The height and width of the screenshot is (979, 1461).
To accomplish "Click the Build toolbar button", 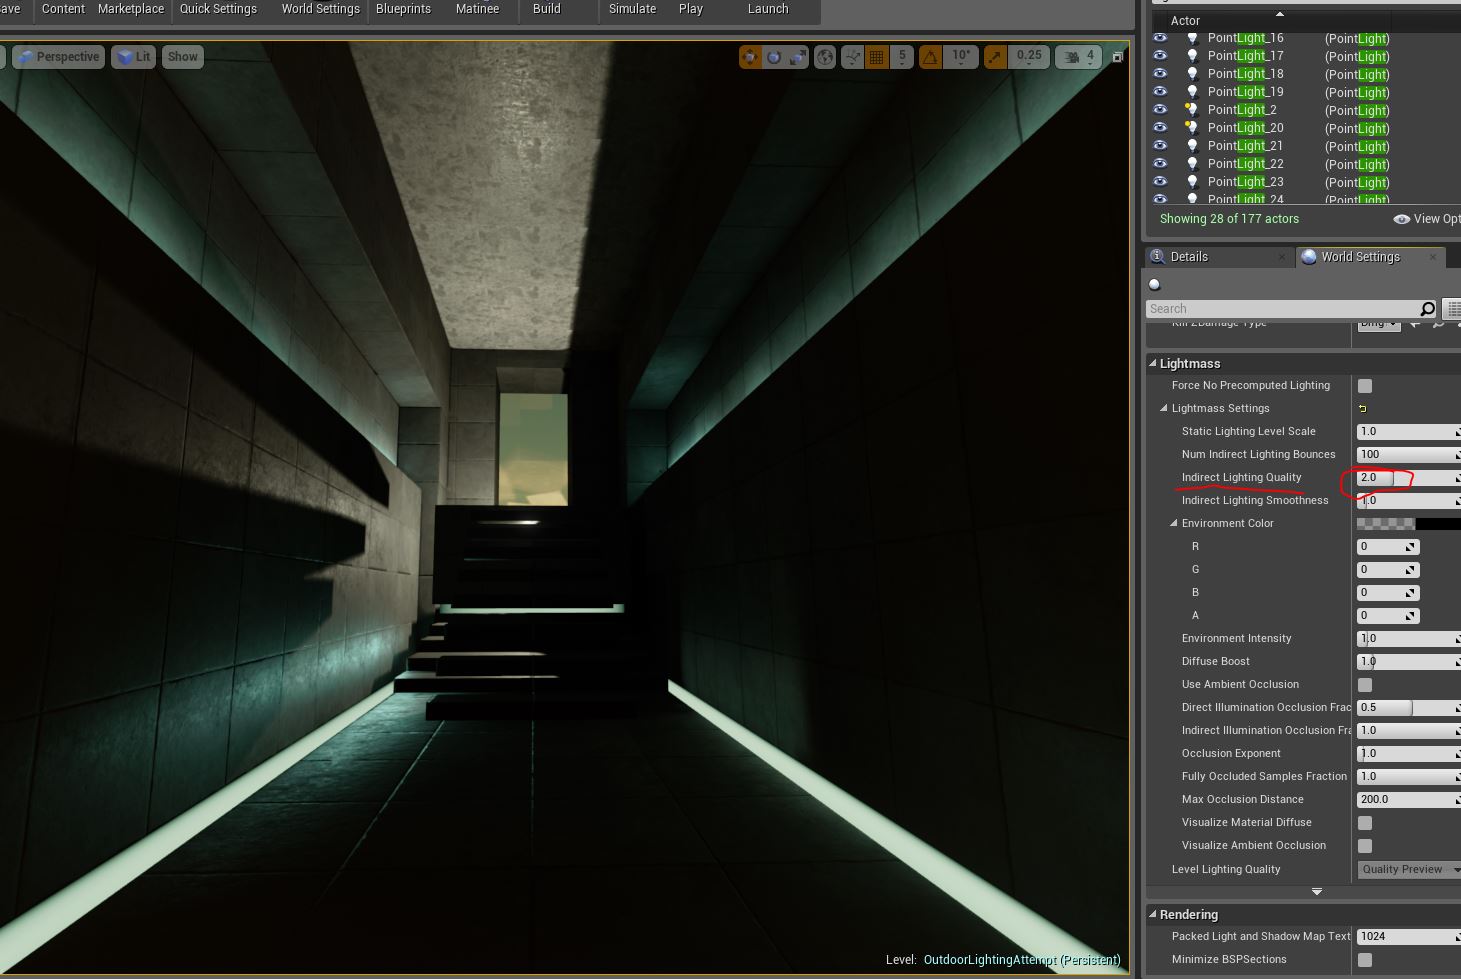I will tap(547, 9).
